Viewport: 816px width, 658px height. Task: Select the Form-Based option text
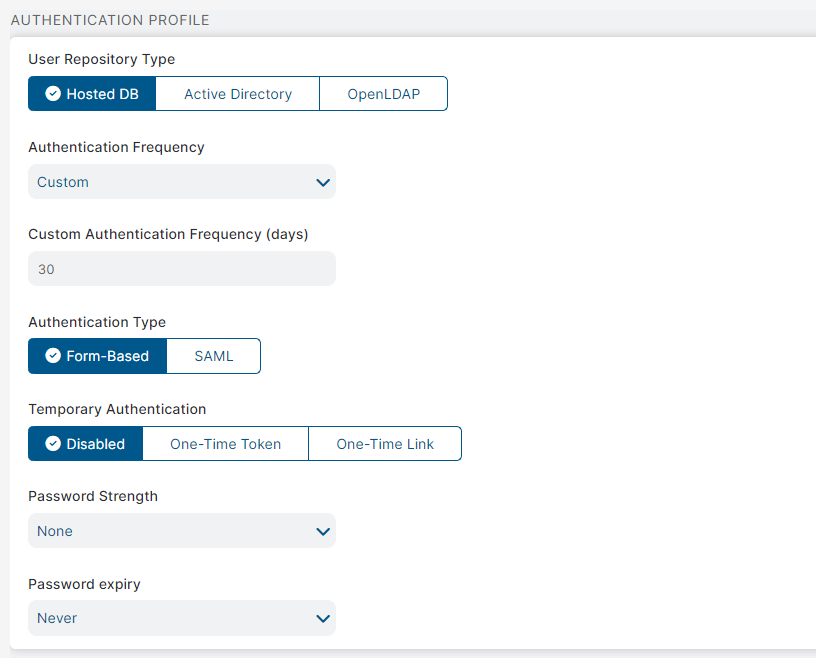coord(107,356)
